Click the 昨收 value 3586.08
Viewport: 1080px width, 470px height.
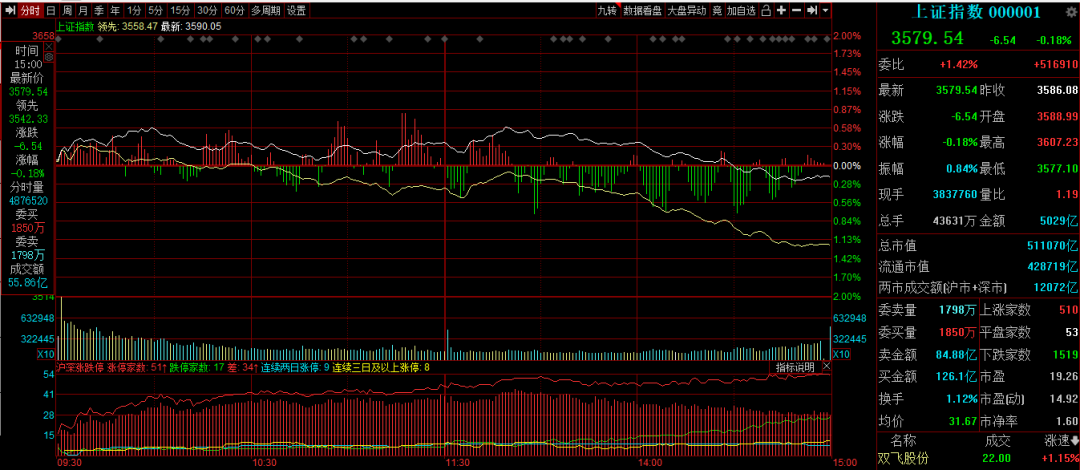tap(1056, 90)
